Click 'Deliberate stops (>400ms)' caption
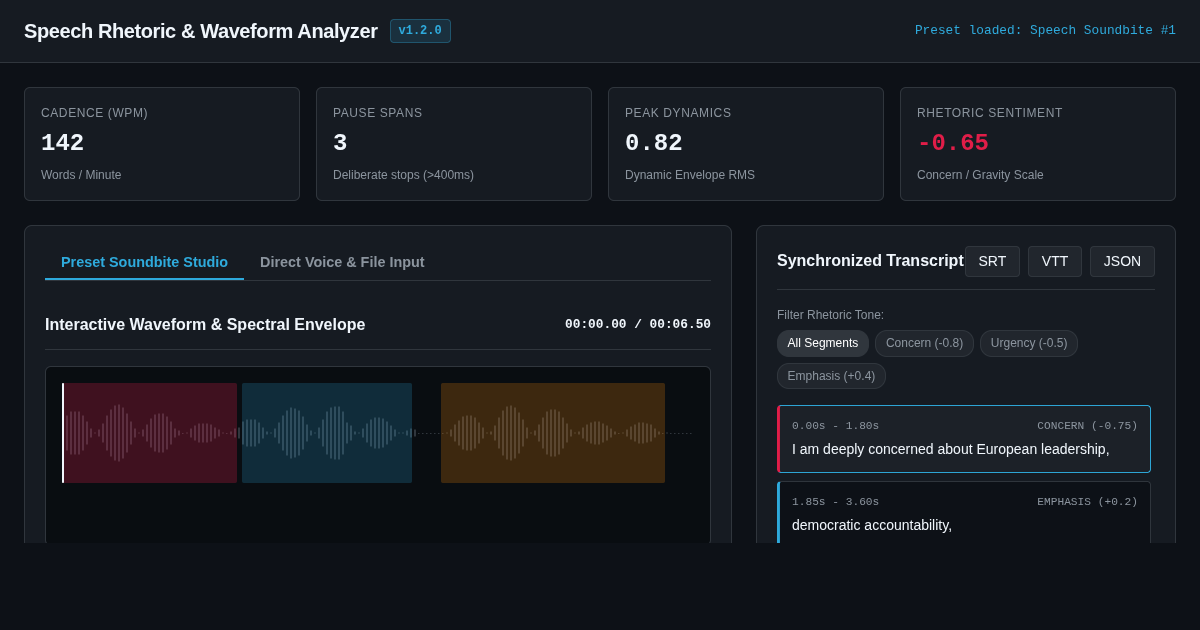Screen dimensions: 1200x630 (403, 175)
